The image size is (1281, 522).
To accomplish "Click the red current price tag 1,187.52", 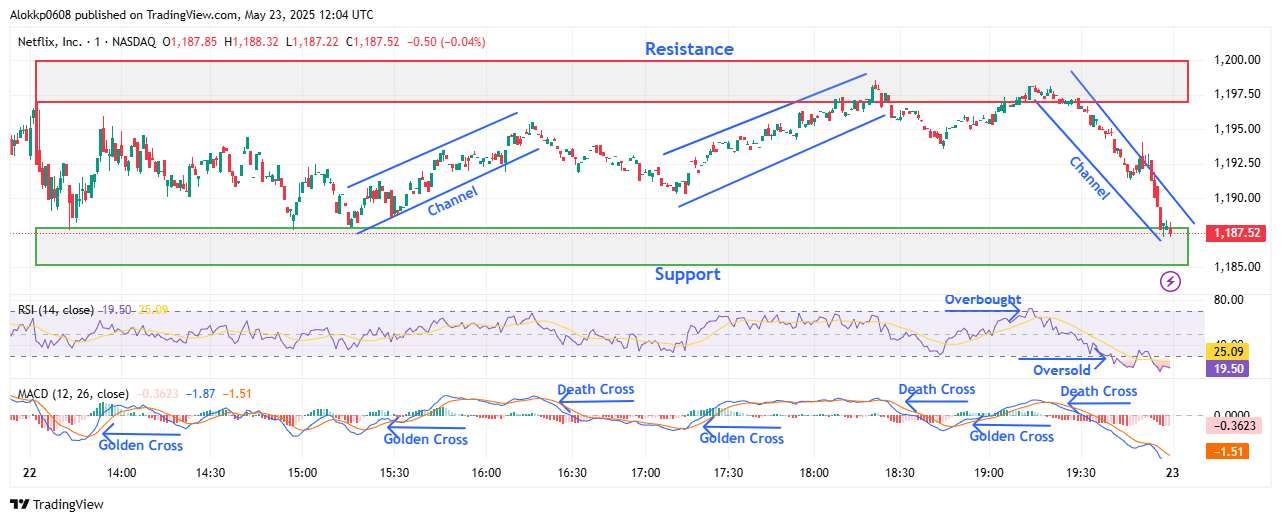I will 1236,233.
